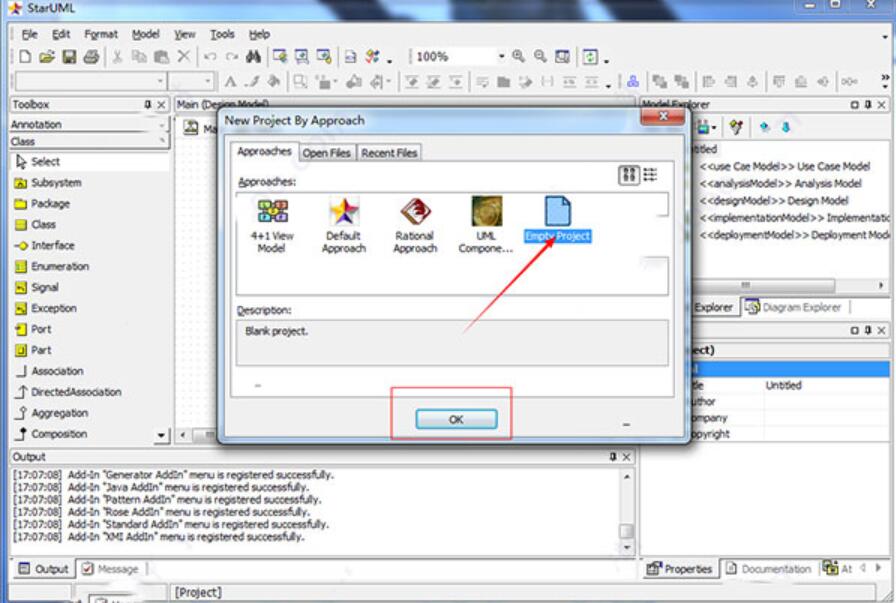Select the Subsystem tool in Toolbox
Image resolution: width=896 pixels, height=603 pixels.
47,183
